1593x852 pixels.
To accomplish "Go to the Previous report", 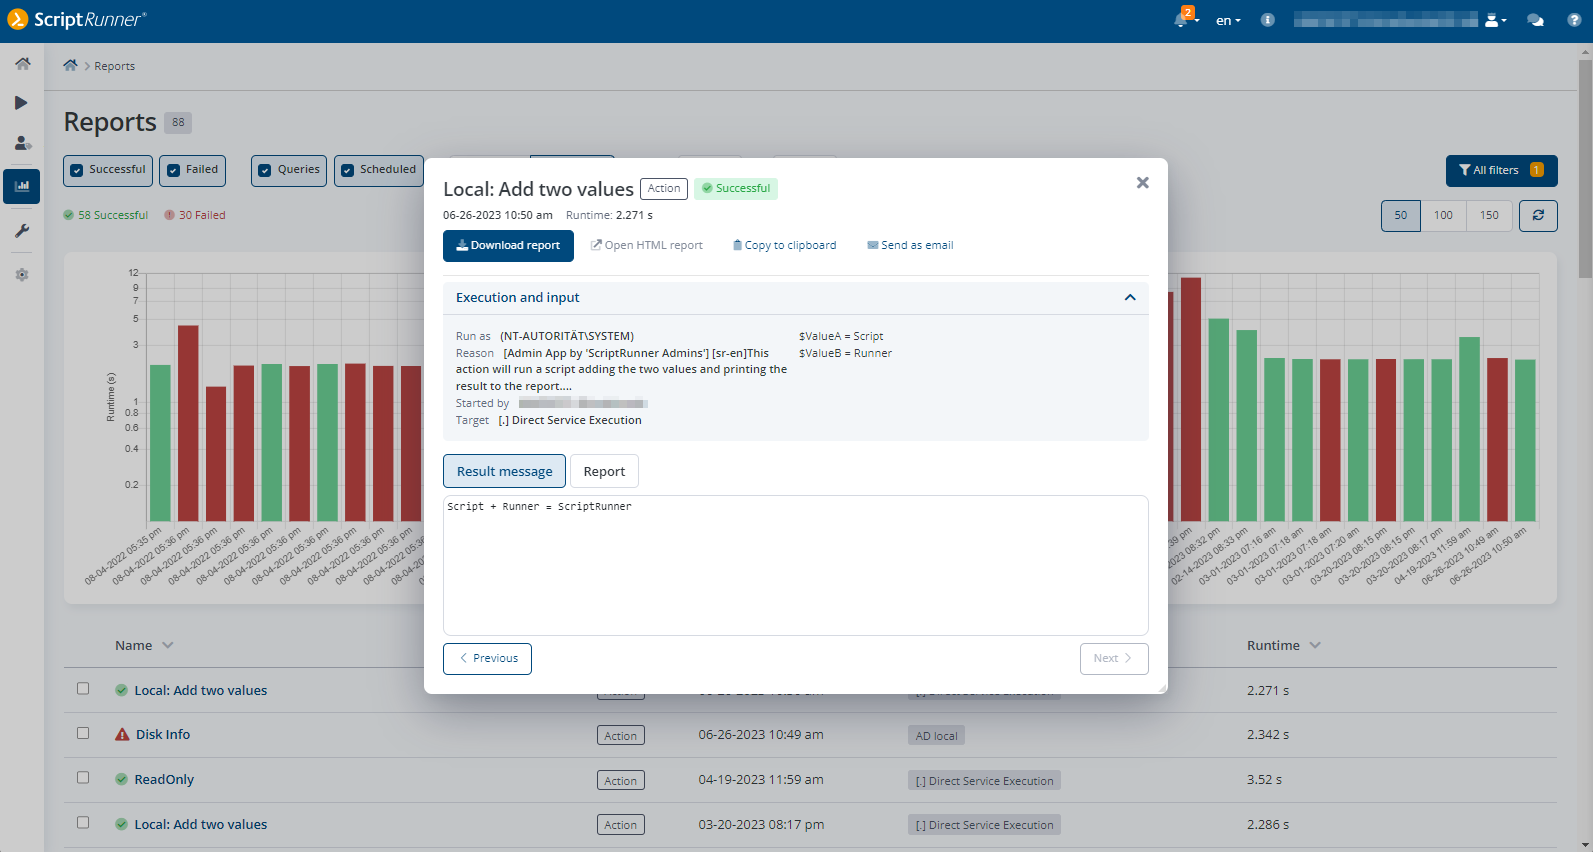I will [x=487, y=658].
